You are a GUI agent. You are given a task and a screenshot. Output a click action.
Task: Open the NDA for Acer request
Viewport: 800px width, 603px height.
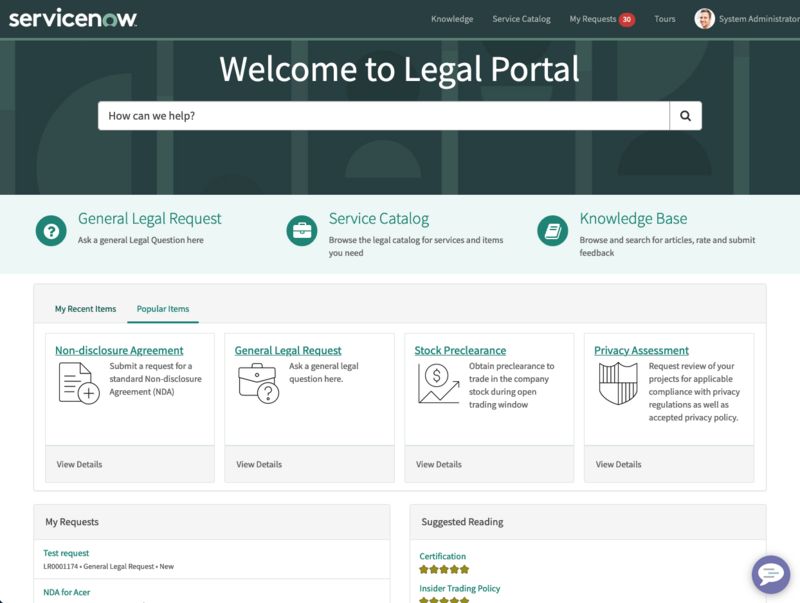(66, 592)
